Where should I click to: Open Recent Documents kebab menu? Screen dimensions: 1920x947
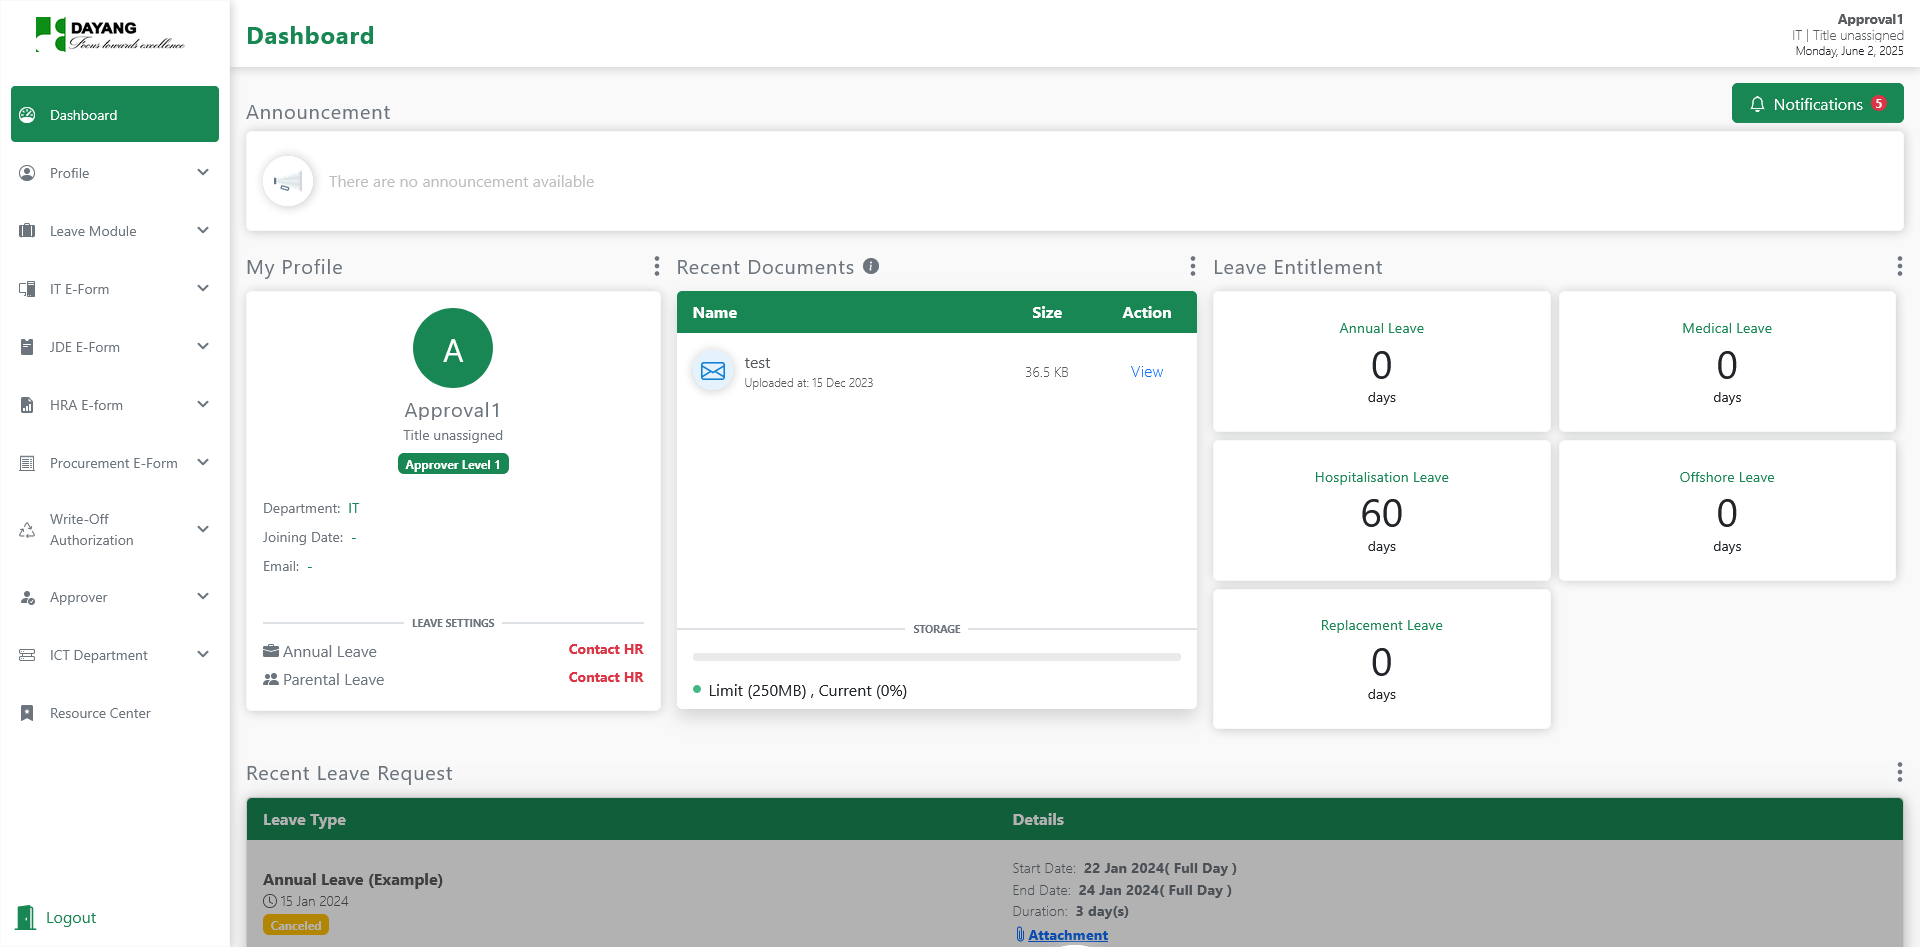pos(1192,266)
